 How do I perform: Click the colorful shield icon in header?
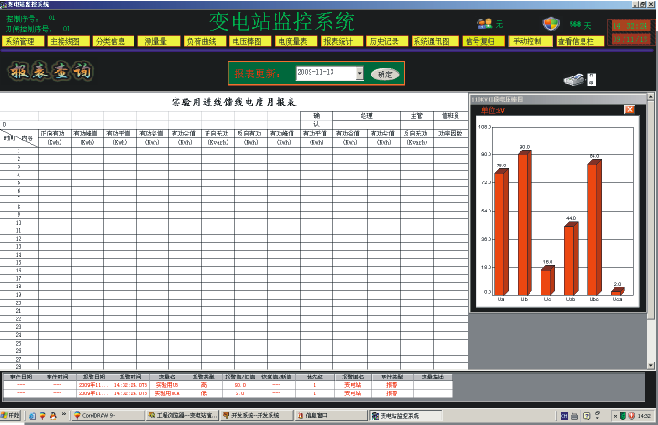[552, 23]
